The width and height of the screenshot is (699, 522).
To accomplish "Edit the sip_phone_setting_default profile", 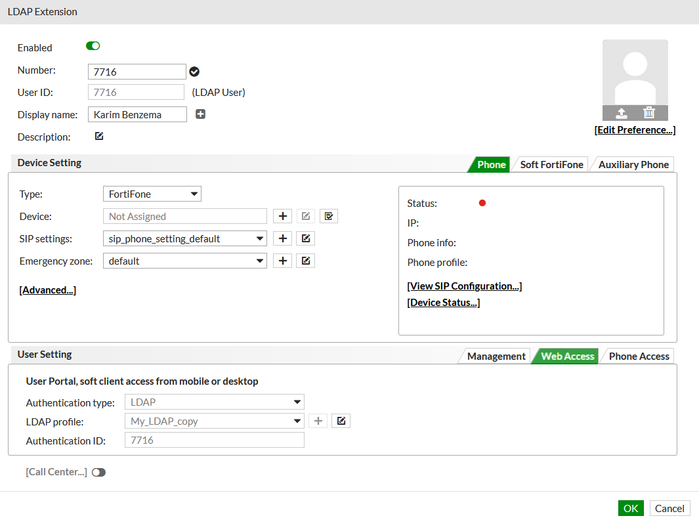I will click(306, 238).
